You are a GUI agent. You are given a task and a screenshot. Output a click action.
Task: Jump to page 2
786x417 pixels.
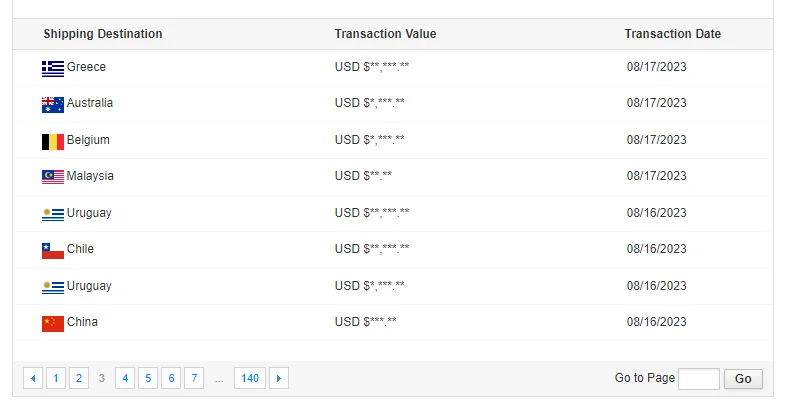(79, 378)
